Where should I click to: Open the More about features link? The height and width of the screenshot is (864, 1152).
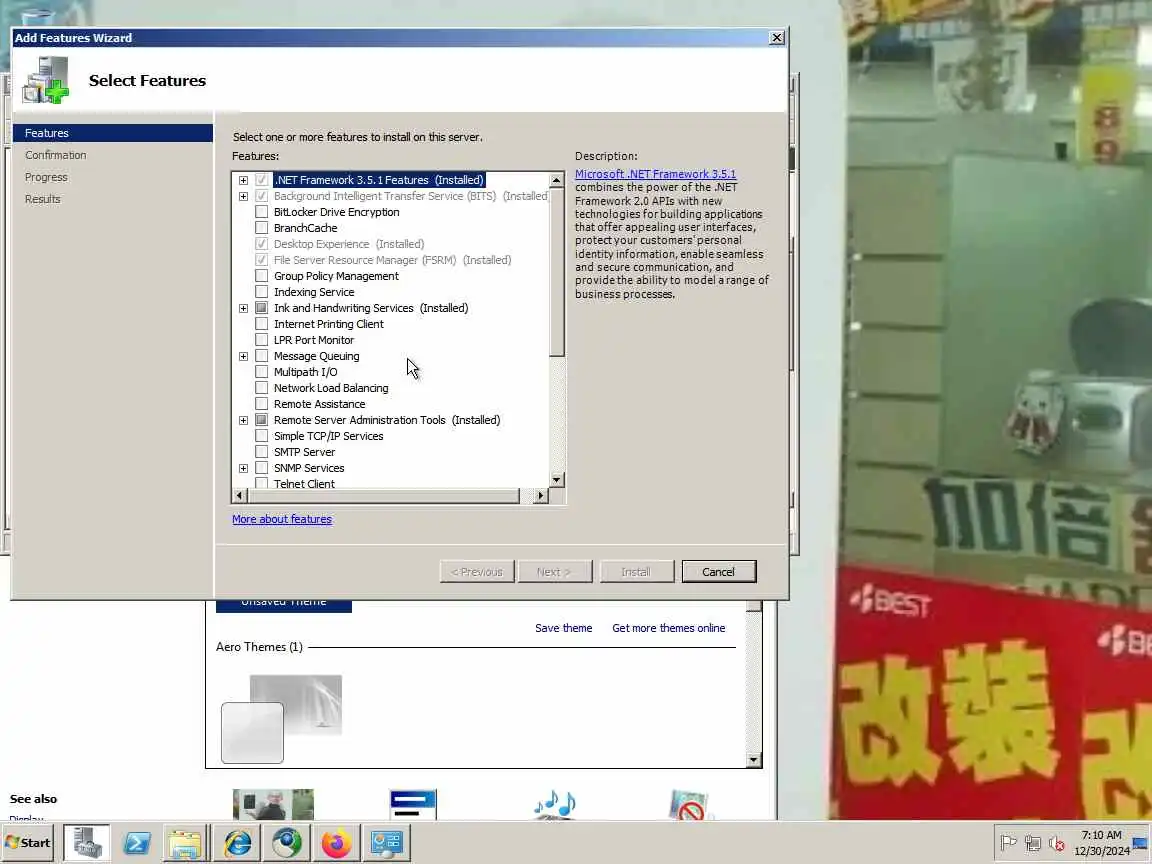(x=282, y=519)
